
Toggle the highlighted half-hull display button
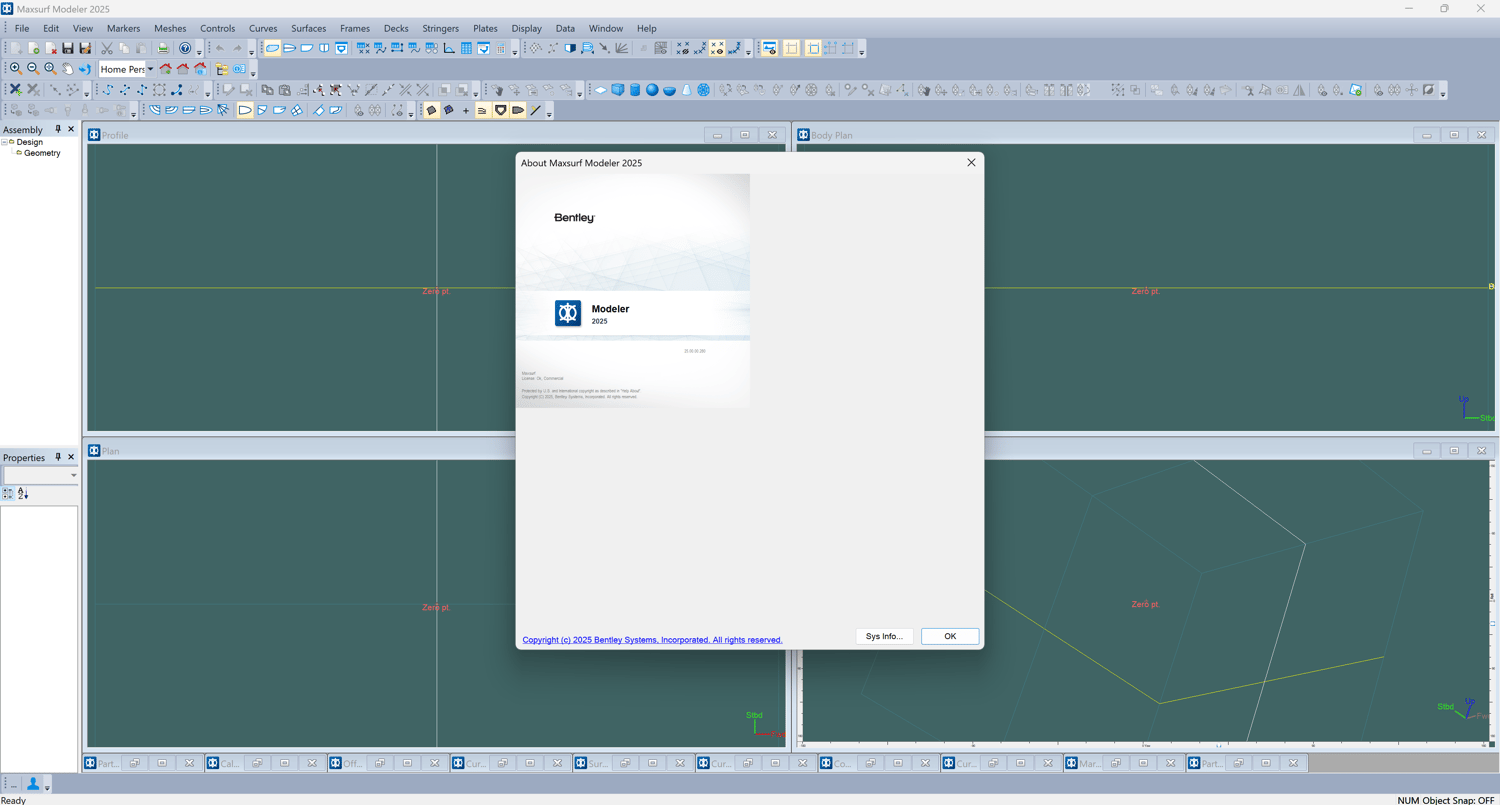coord(518,110)
